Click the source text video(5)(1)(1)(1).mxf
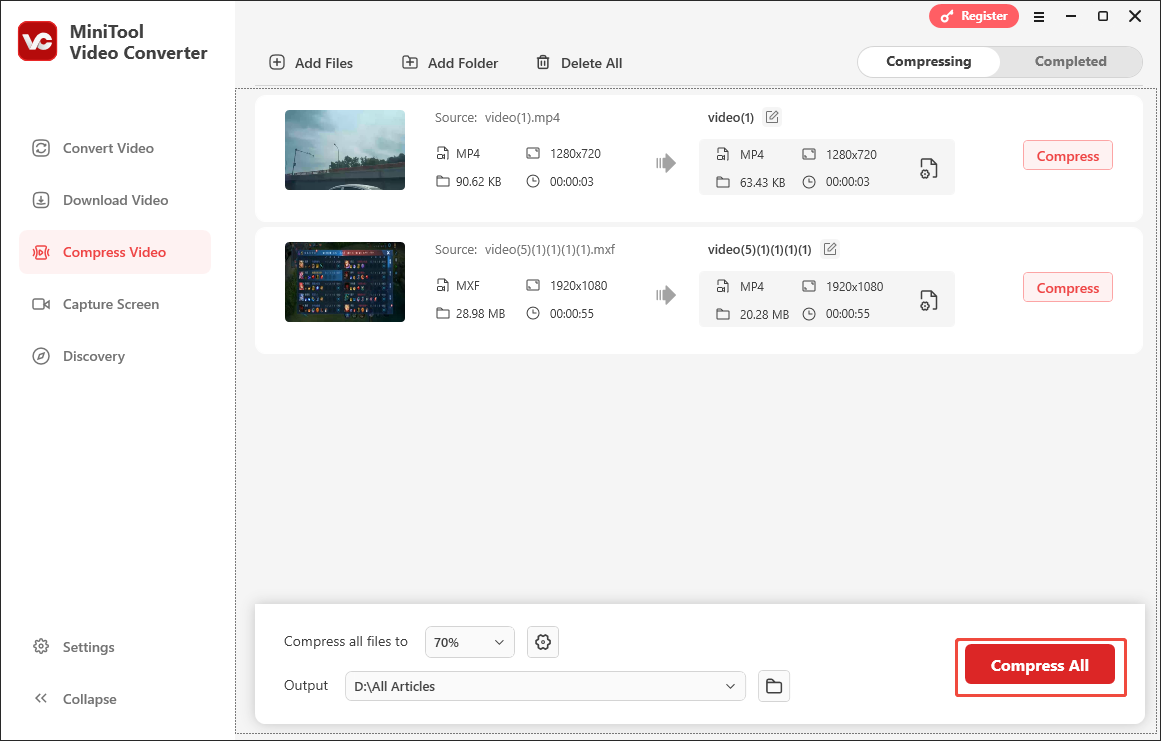1161x741 pixels. (x=550, y=249)
